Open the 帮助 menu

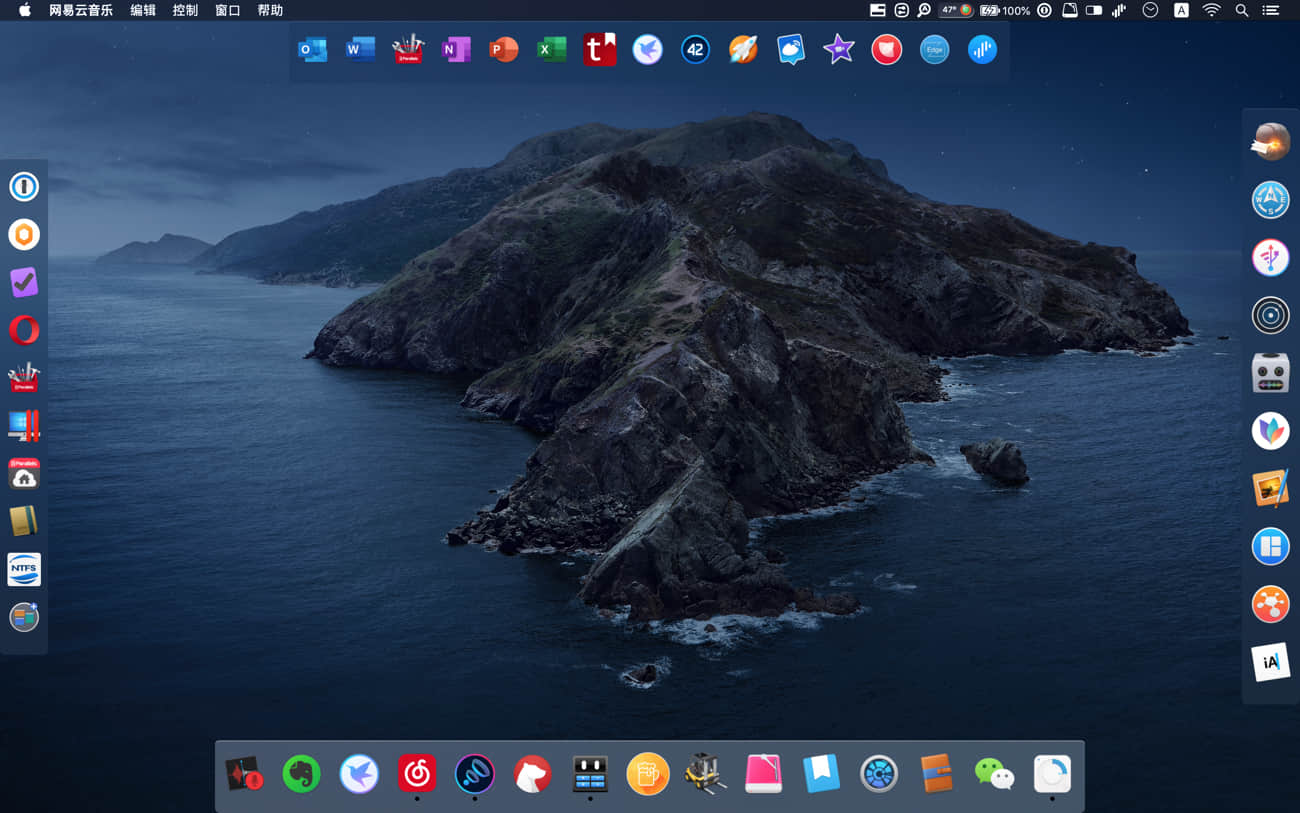(270, 10)
